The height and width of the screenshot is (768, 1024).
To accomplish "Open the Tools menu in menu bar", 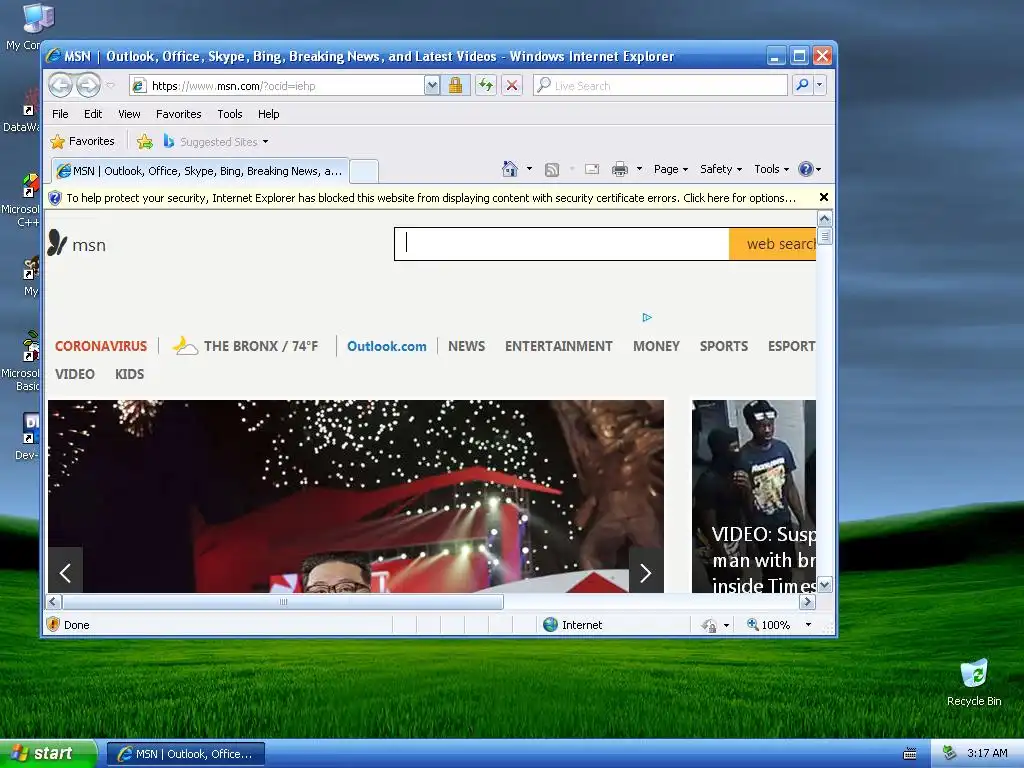I will click(x=230, y=114).
